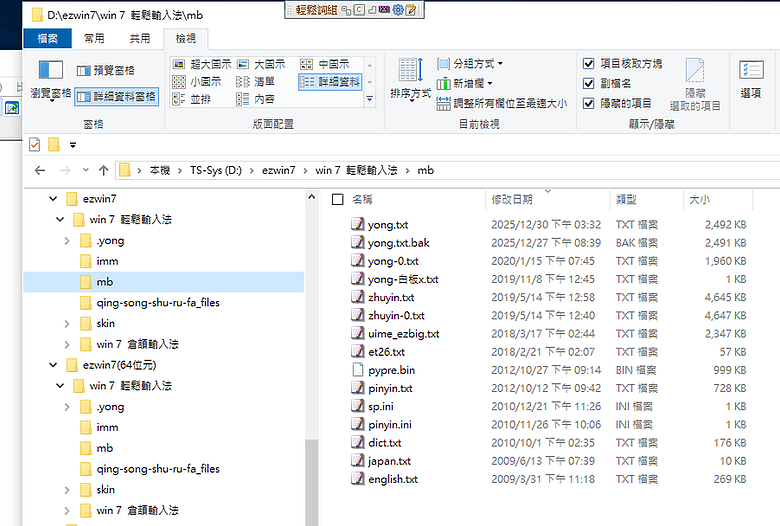Tick the select-all checkbox beside 名稱
Image resolution: width=780 pixels, height=526 pixels.
tap(338, 200)
